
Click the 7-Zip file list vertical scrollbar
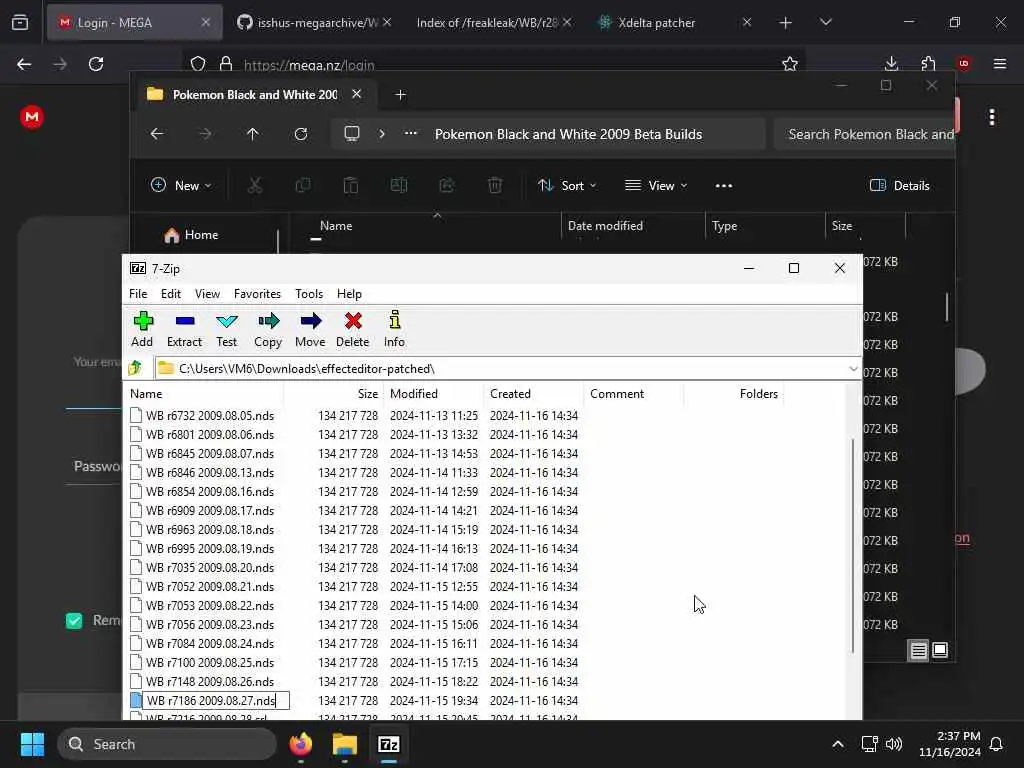[x=852, y=545]
